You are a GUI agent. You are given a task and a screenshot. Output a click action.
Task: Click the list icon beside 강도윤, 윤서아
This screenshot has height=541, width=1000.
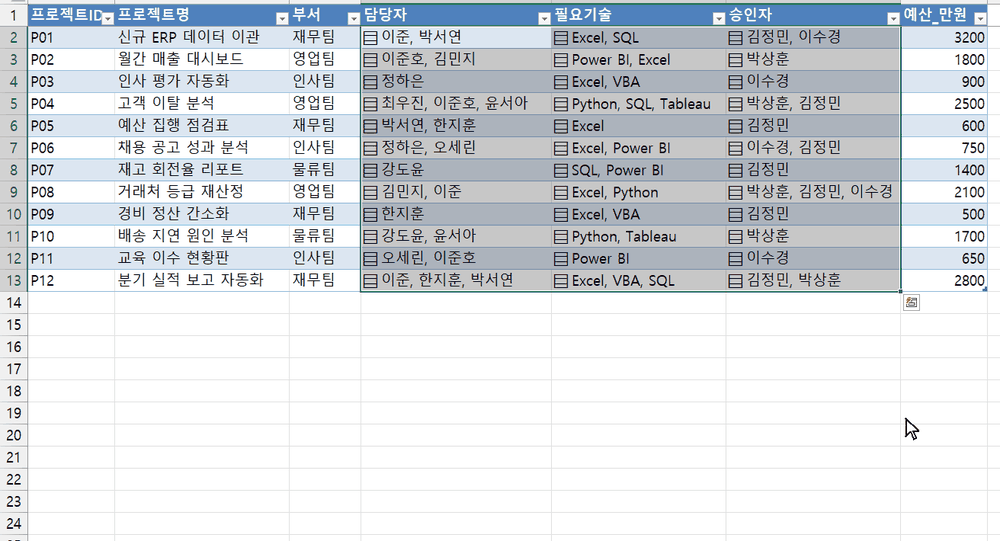[370, 237]
